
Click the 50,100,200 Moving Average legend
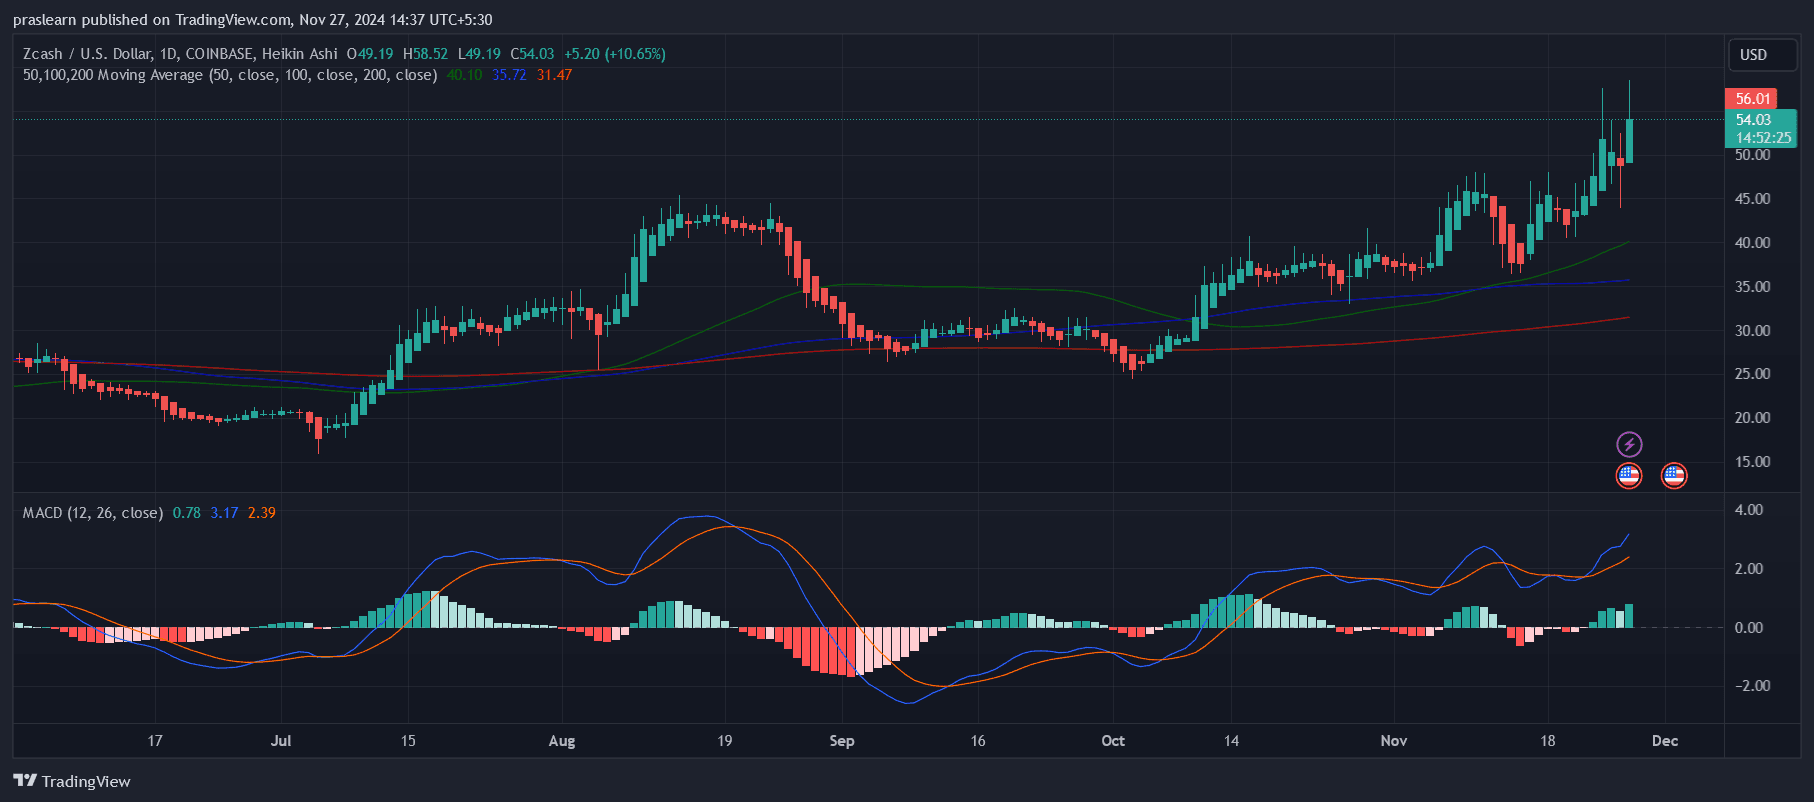[x=229, y=75]
